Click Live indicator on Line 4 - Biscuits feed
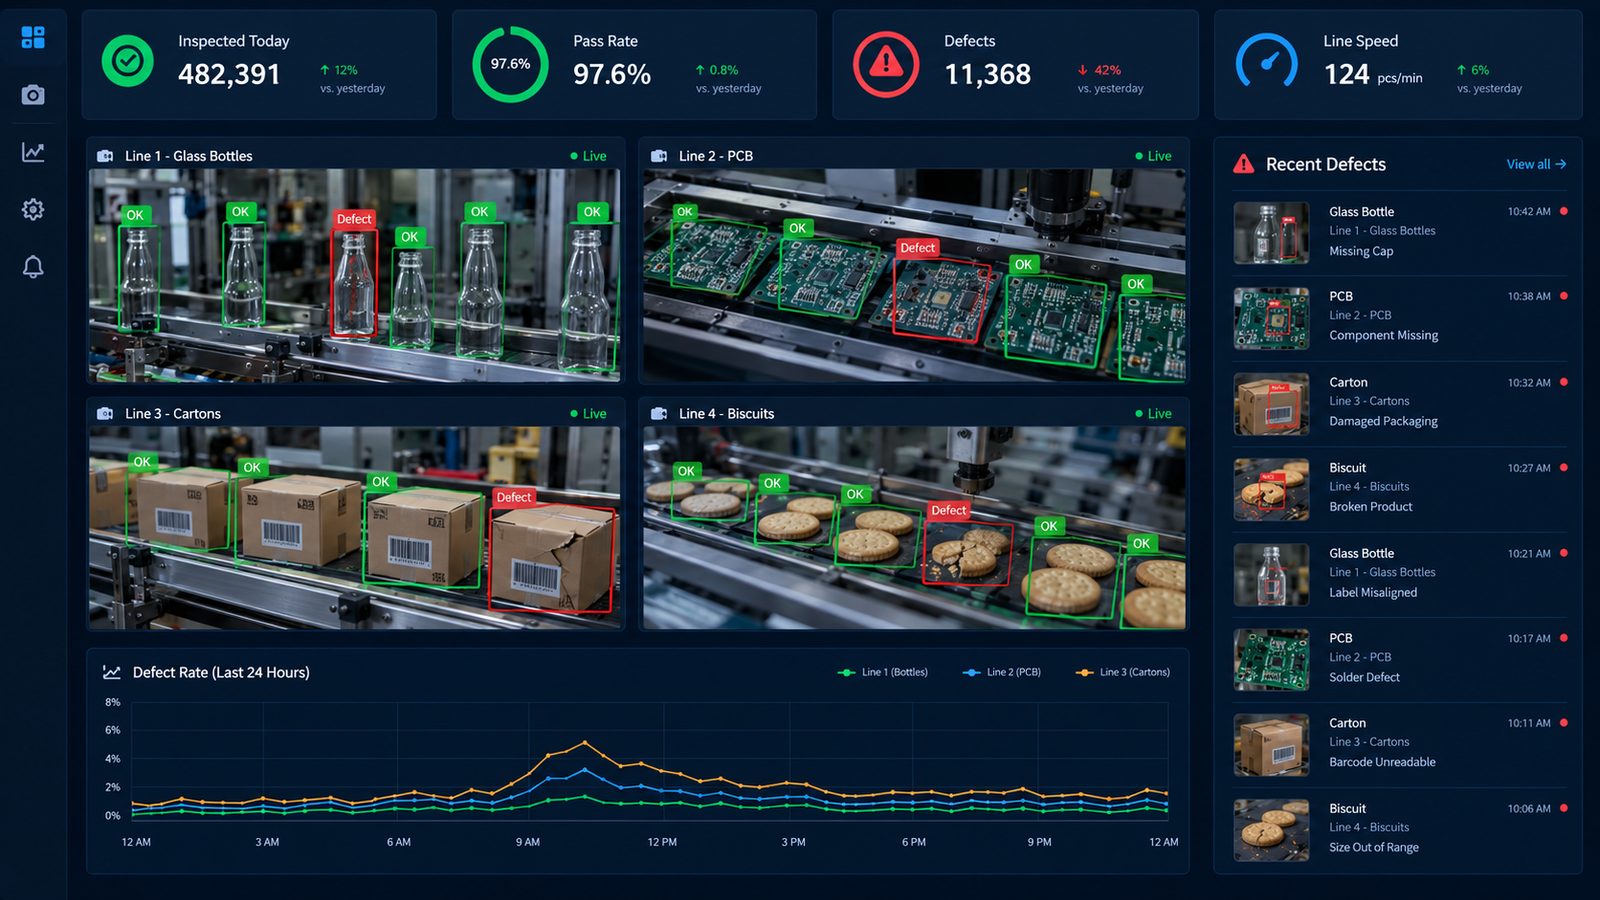The image size is (1600, 900). [1153, 414]
